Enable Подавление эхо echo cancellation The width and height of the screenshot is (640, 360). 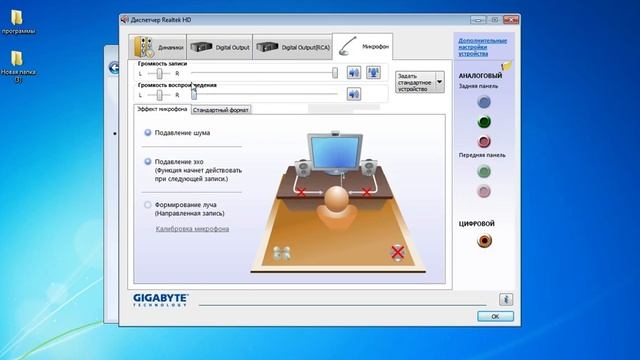[x=148, y=162]
